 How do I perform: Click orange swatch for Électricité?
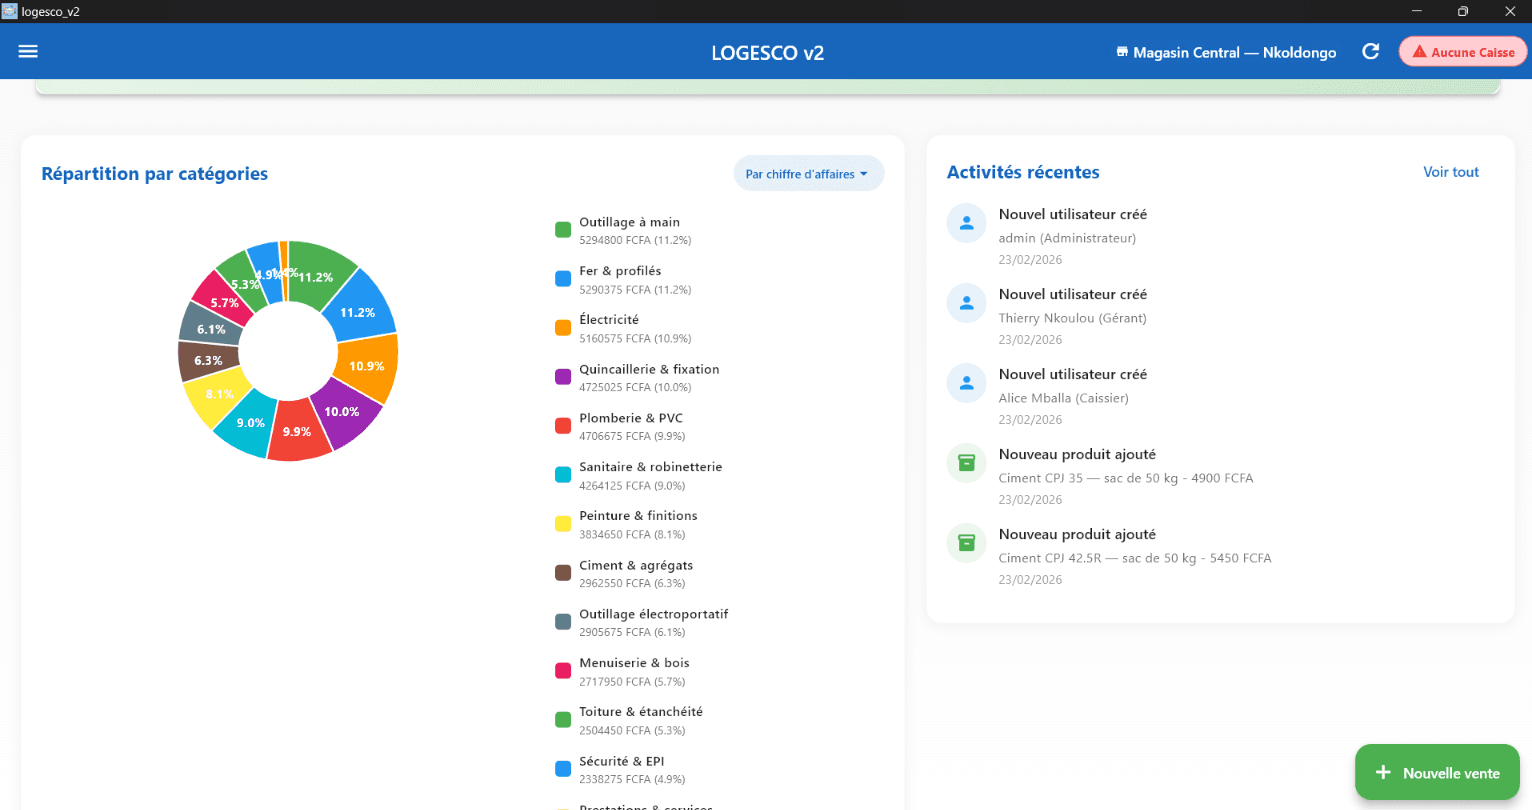pos(563,328)
